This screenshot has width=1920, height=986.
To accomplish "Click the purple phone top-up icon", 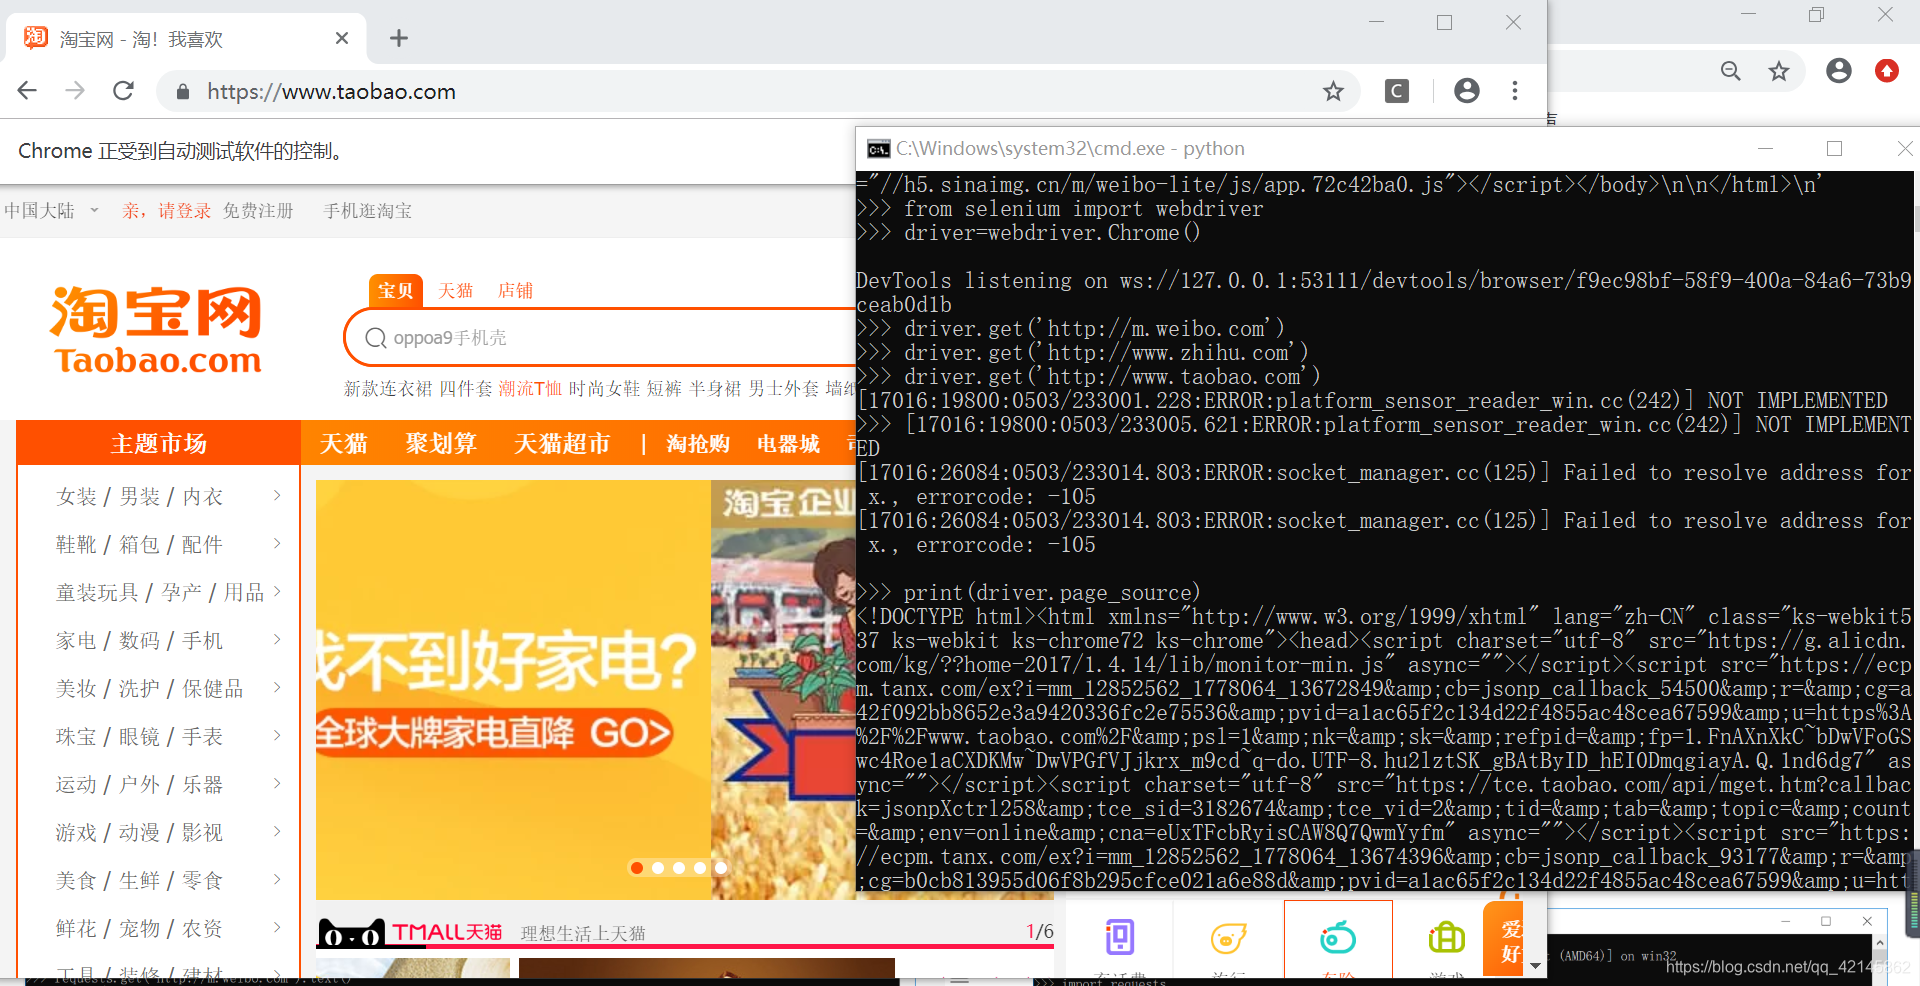I will pos(1120,937).
